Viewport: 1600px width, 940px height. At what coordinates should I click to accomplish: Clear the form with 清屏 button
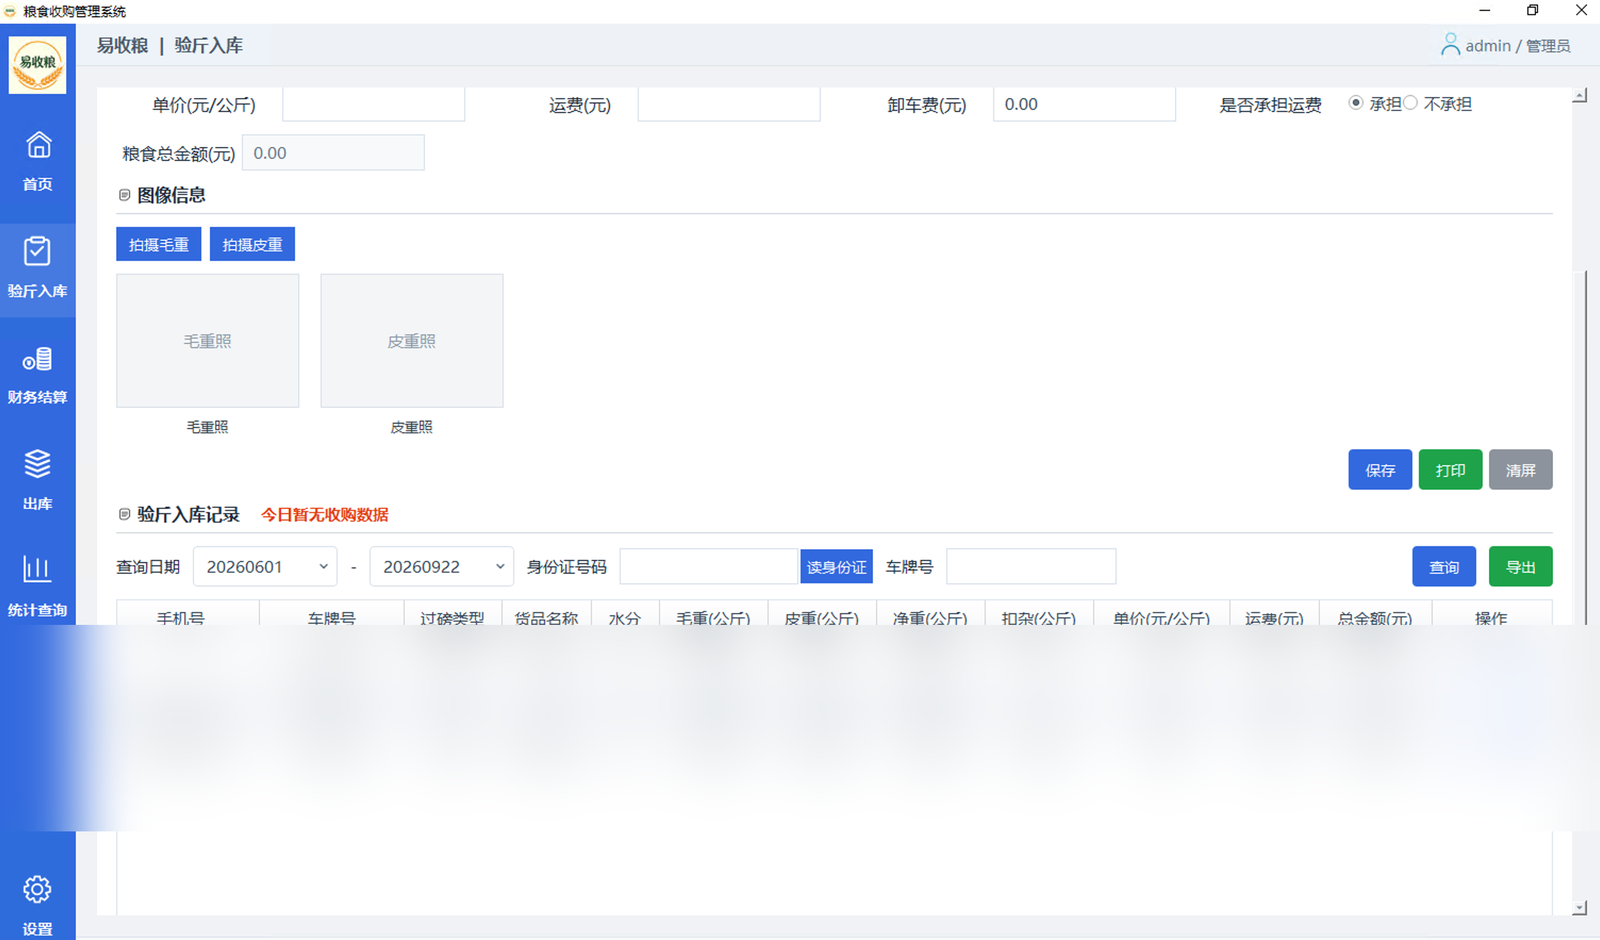tap(1520, 470)
